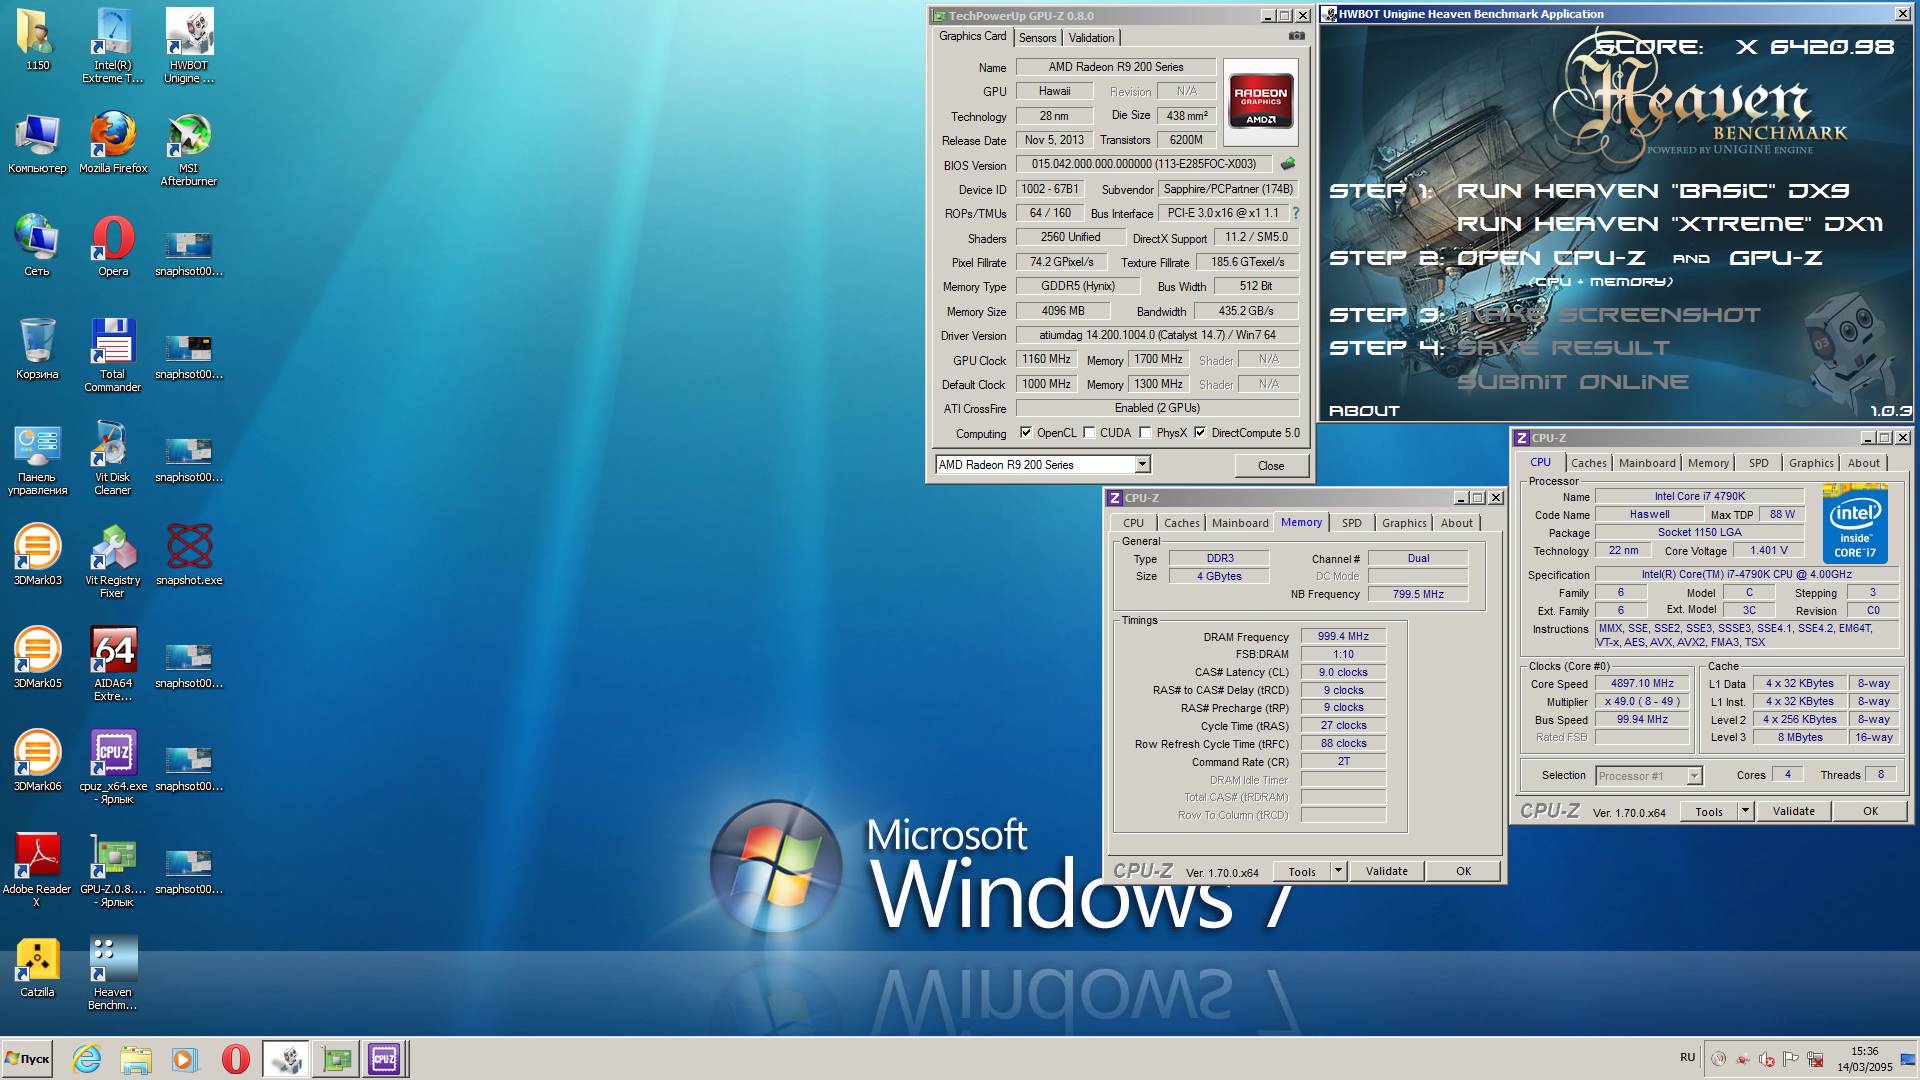Open Graphics tab in right CPU-Z window
The height and width of the screenshot is (1080, 1920).
(1811, 463)
